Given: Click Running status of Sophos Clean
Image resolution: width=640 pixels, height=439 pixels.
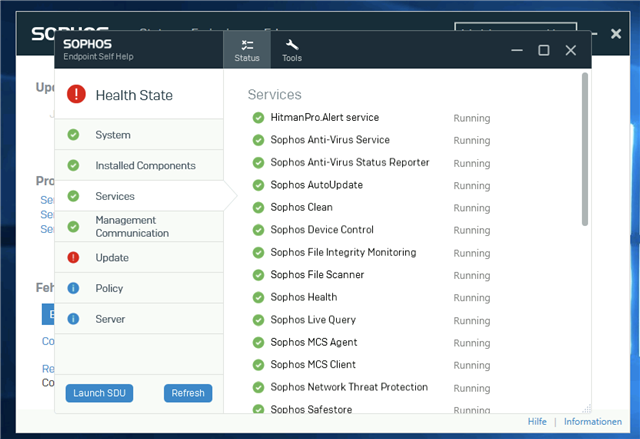Looking at the screenshot, I should coord(471,208).
